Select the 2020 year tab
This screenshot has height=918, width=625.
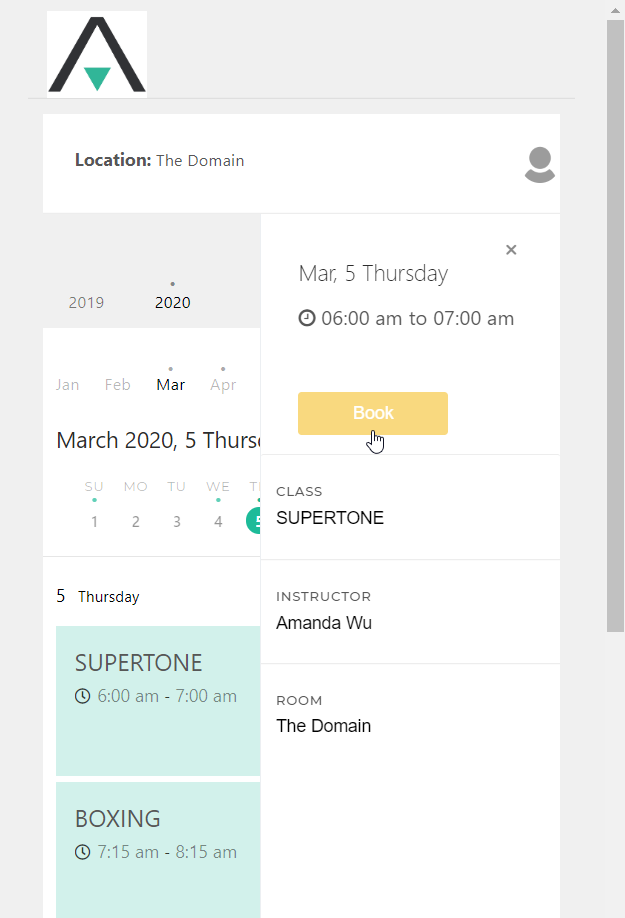[172, 302]
